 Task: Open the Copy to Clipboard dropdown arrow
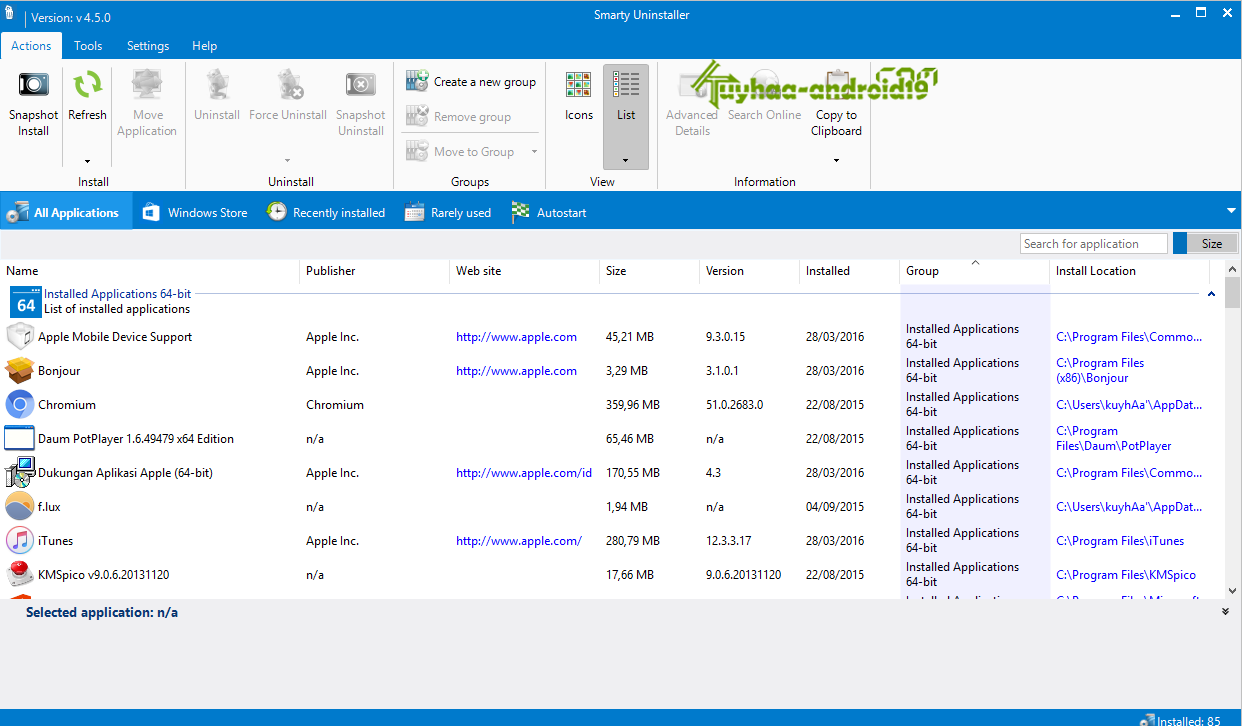point(836,161)
